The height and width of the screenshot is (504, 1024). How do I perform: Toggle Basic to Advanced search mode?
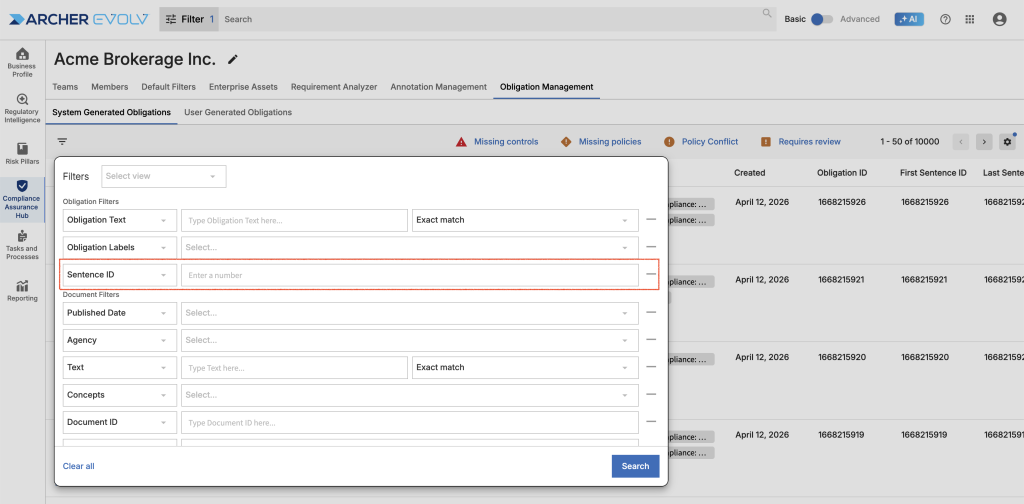[x=821, y=19]
